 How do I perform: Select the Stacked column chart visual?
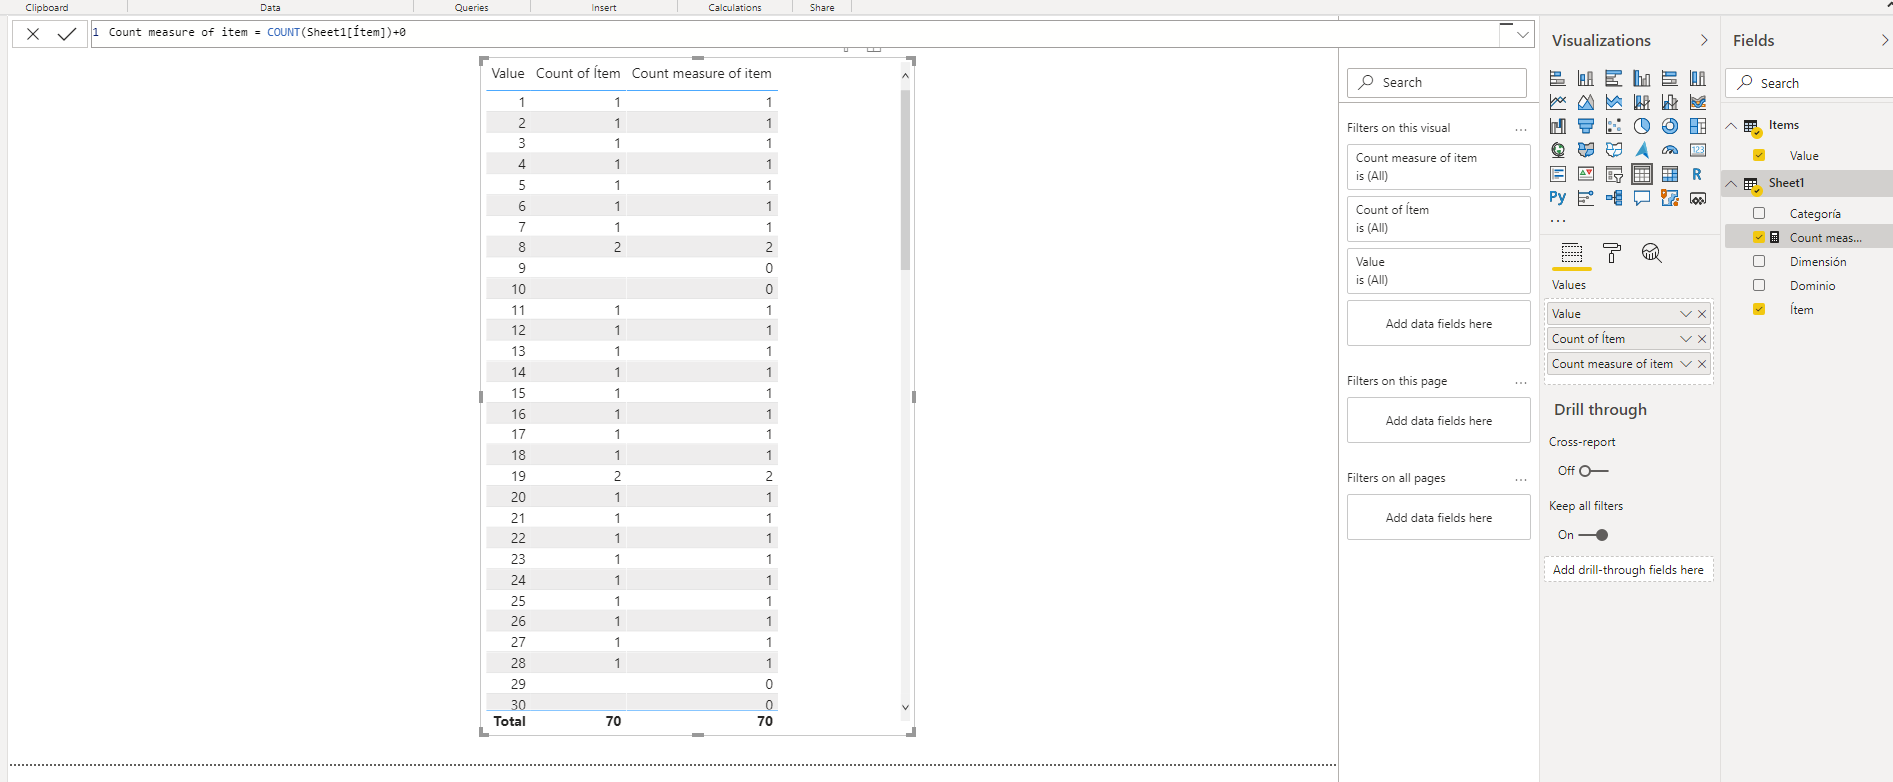click(1586, 78)
